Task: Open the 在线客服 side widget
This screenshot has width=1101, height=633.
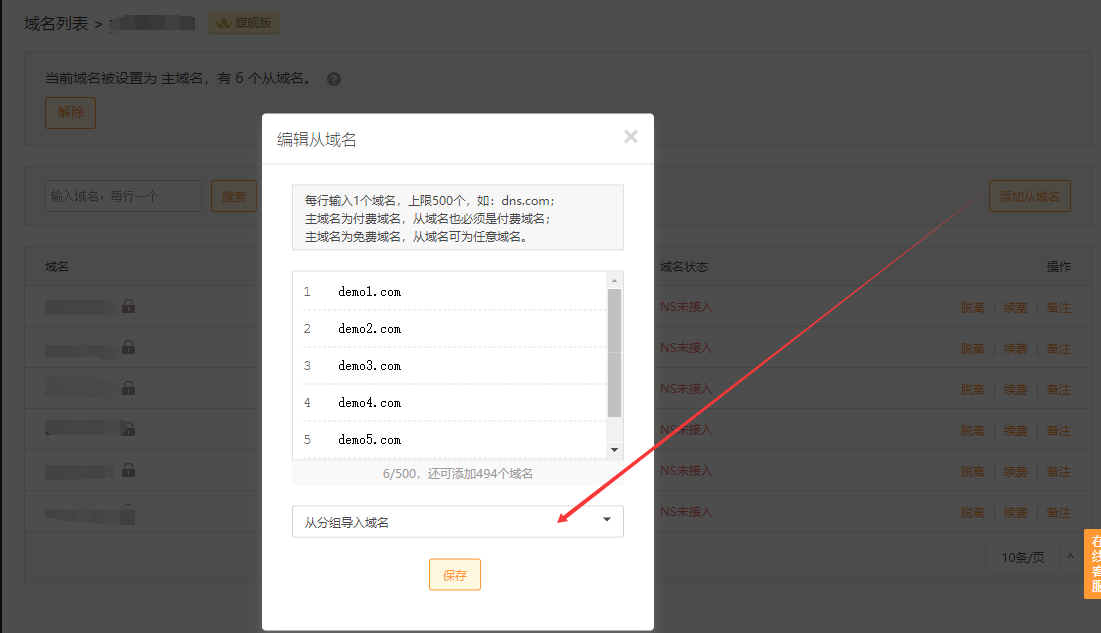Action: 1093,564
